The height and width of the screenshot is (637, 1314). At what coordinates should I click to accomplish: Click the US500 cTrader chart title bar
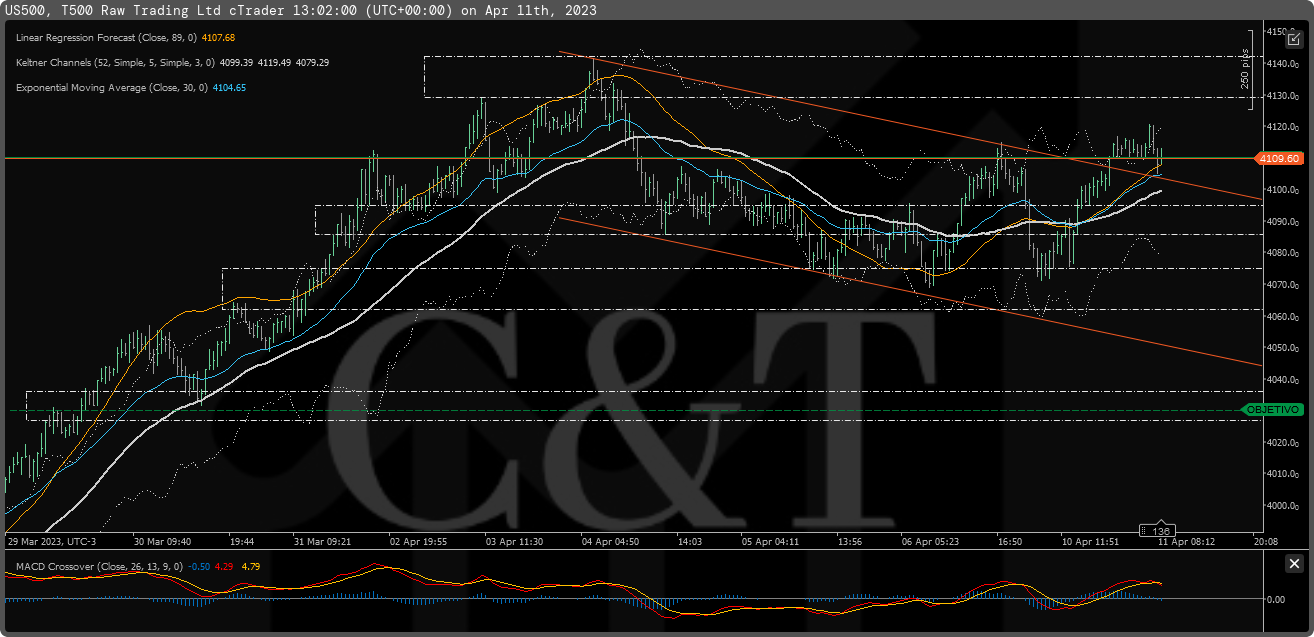[x=300, y=10]
